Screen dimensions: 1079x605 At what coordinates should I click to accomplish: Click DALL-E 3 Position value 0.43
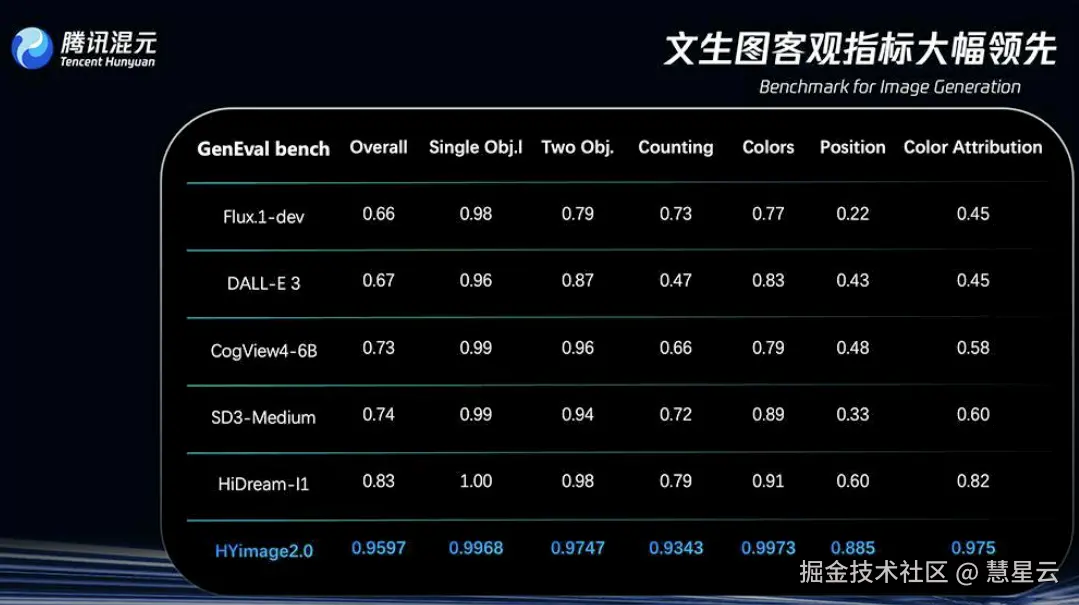853,281
